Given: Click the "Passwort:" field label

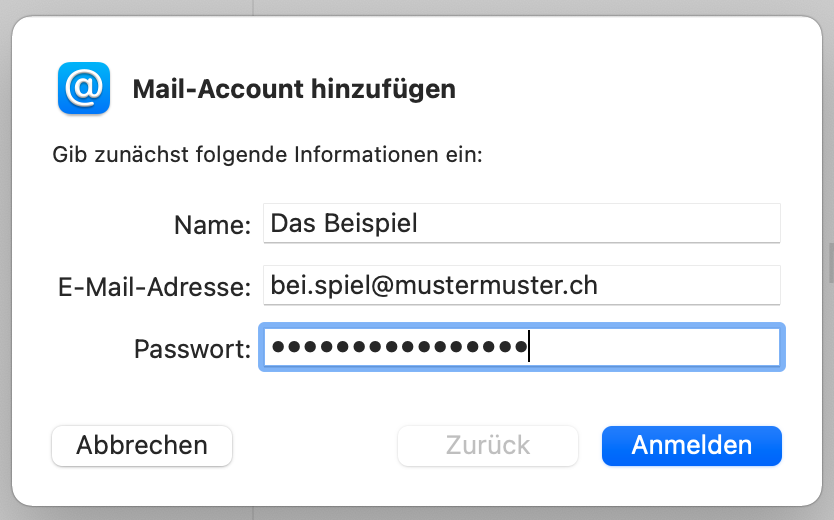Looking at the screenshot, I should click(192, 350).
